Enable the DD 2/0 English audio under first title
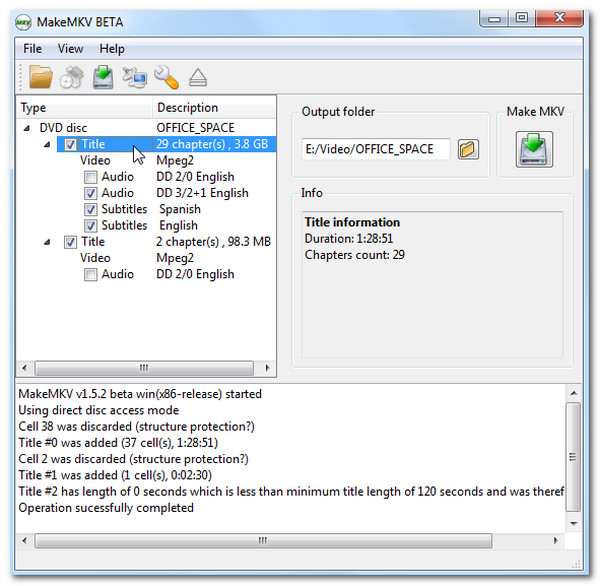The height and width of the screenshot is (586, 600). coord(90,177)
